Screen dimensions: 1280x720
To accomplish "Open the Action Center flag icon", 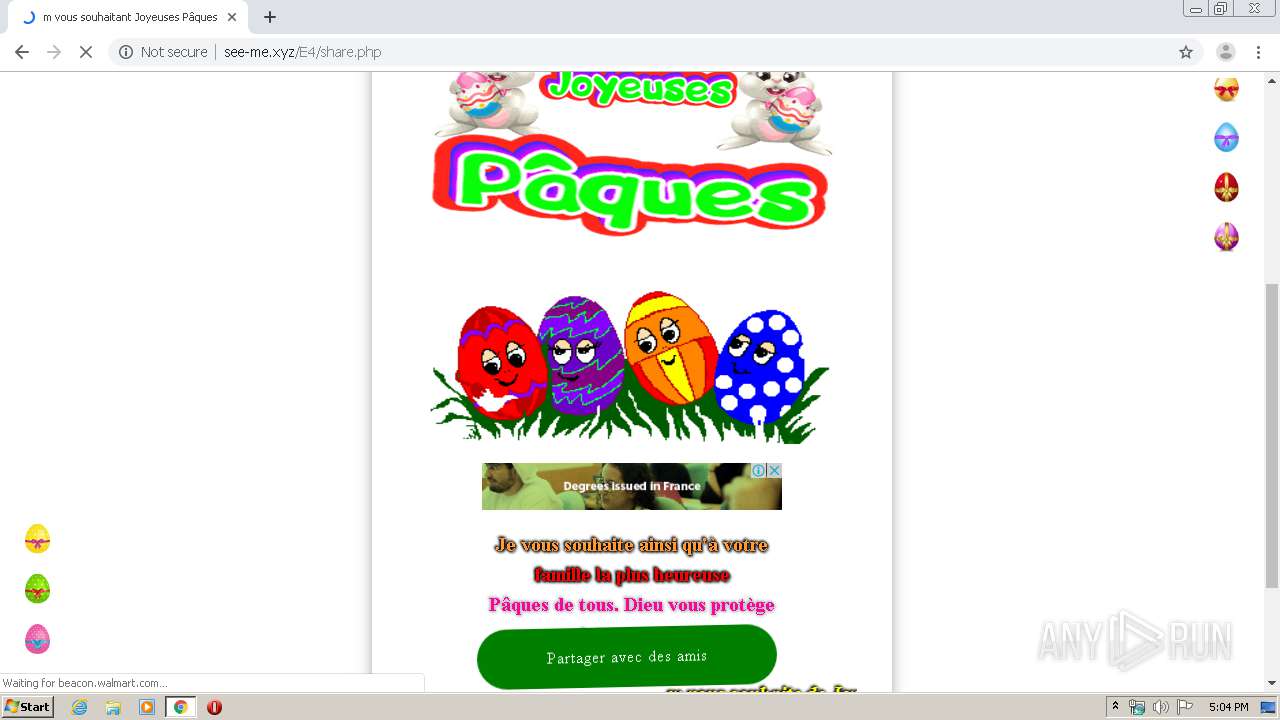I will [x=1185, y=707].
